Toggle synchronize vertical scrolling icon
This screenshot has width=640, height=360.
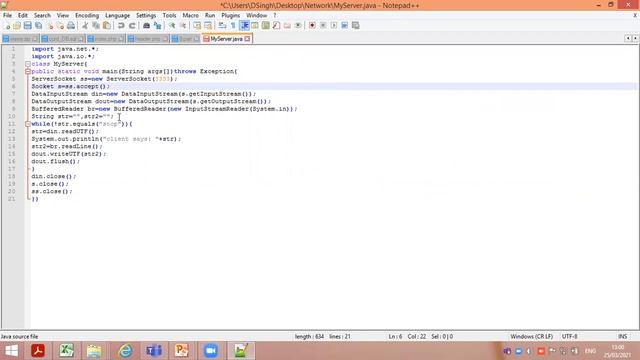(197, 25)
